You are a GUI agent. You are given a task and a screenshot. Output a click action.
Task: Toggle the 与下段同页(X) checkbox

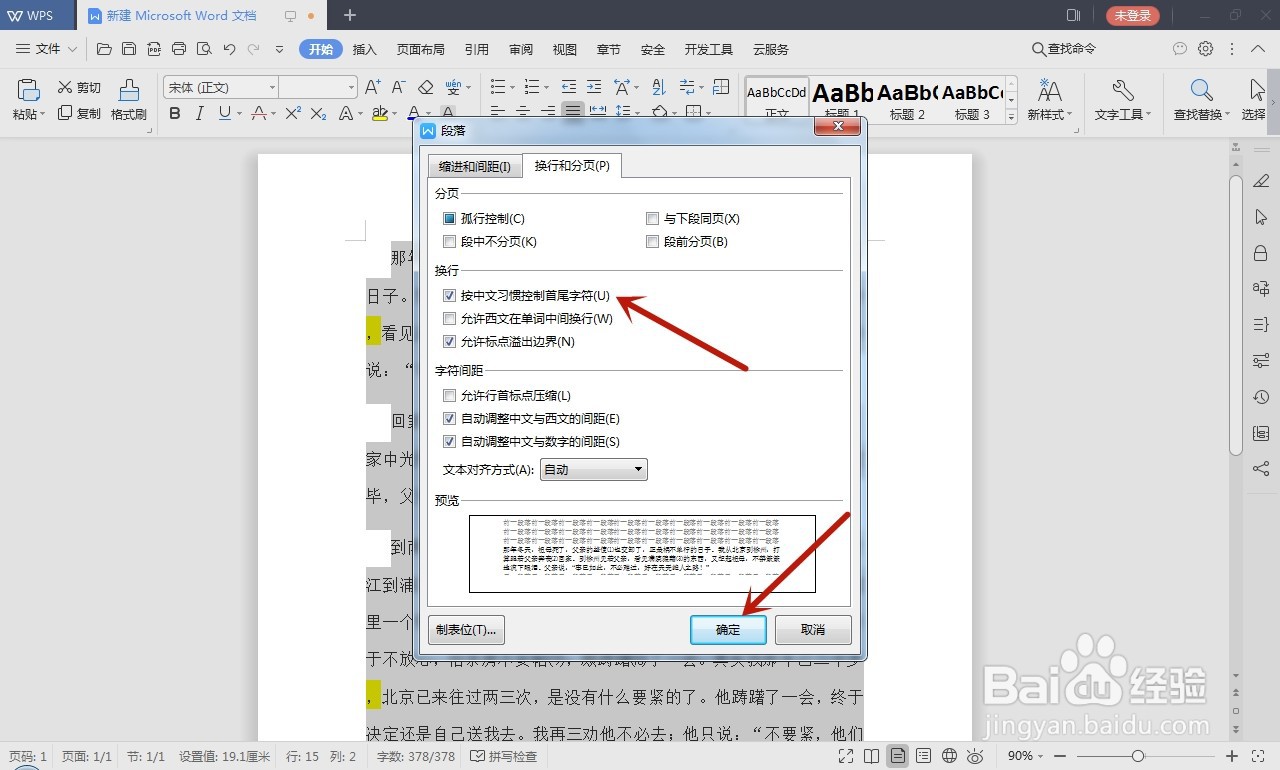[x=653, y=218]
